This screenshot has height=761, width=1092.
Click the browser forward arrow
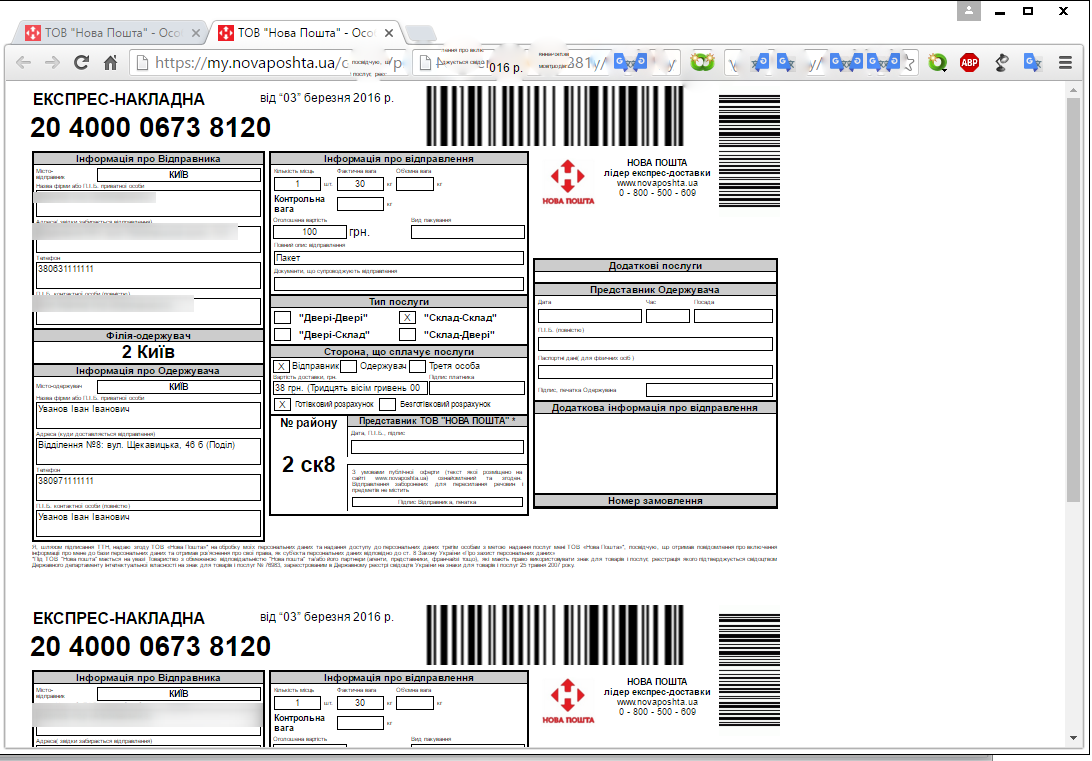click(x=52, y=63)
